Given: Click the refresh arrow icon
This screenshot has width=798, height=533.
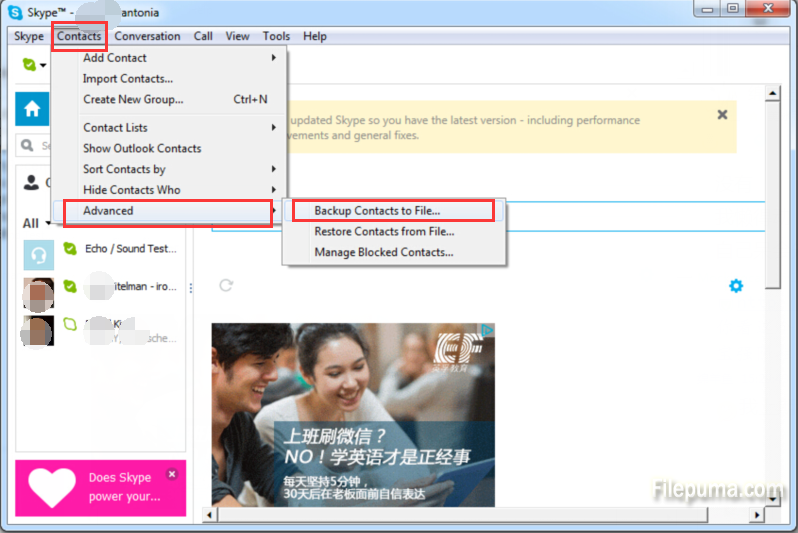Looking at the screenshot, I should click(x=226, y=285).
